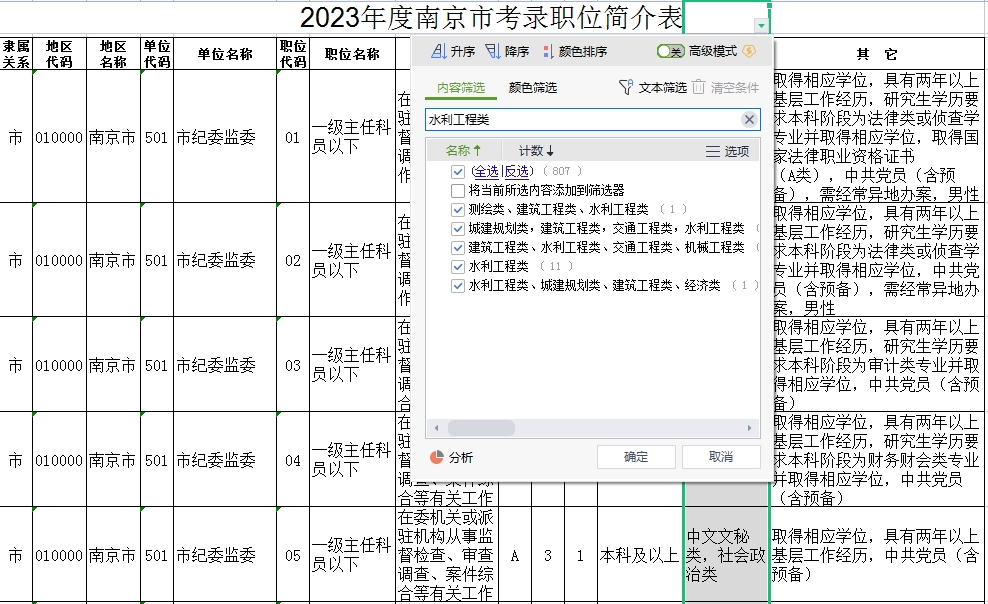Viewport: 988px width, 604px height.
Task: Open the 文本筛选 text filter funnel
Action: pyautogui.click(x=653, y=88)
